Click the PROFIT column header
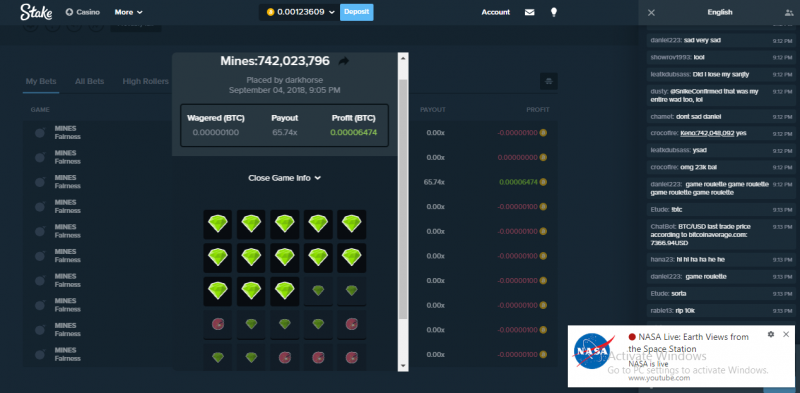This screenshot has height=393, width=800. [538, 110]
